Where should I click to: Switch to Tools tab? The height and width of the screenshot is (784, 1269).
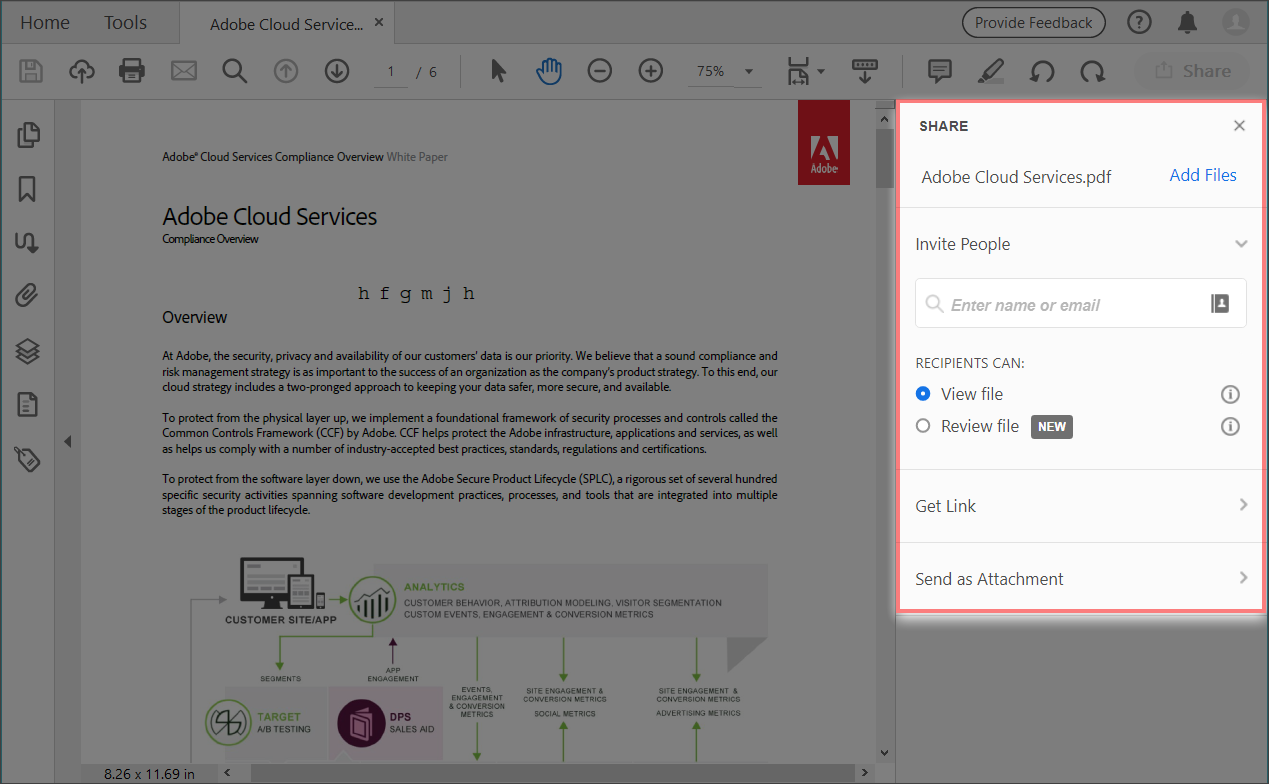(x=126, y=22)
